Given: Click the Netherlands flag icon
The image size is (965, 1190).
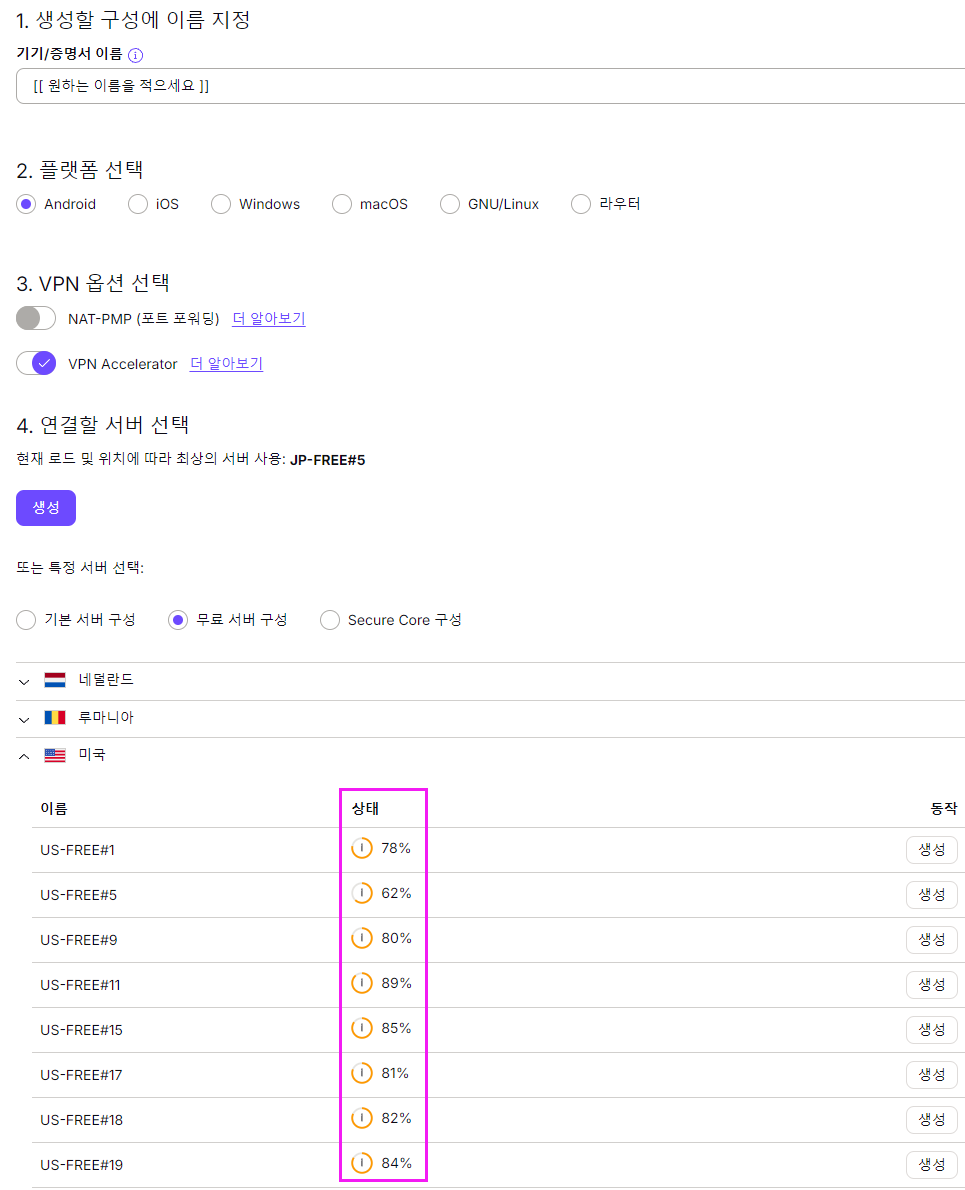Looking at the screenshot, I should [x=55, y=680].
